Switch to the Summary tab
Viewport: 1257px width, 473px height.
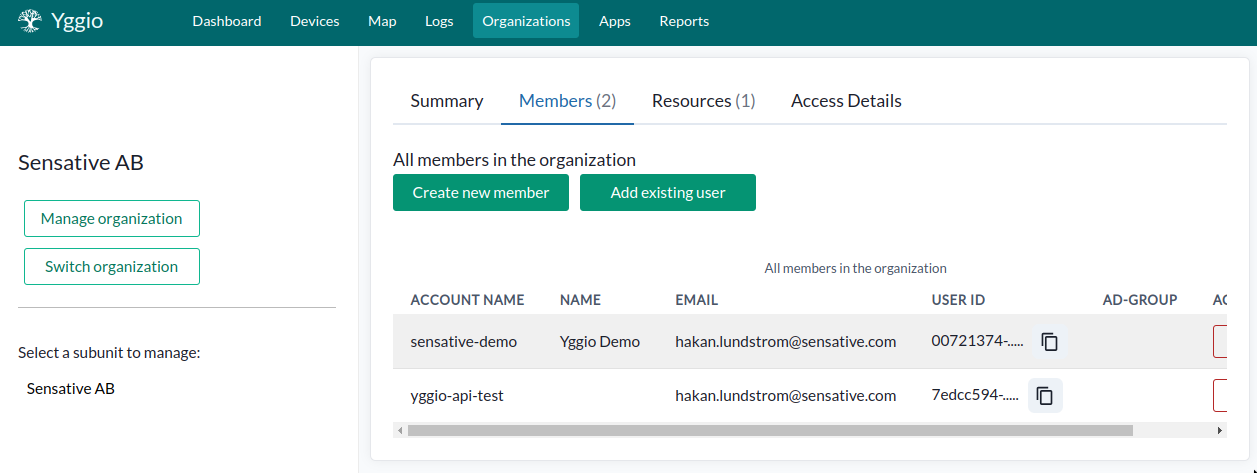pos(447,101)
